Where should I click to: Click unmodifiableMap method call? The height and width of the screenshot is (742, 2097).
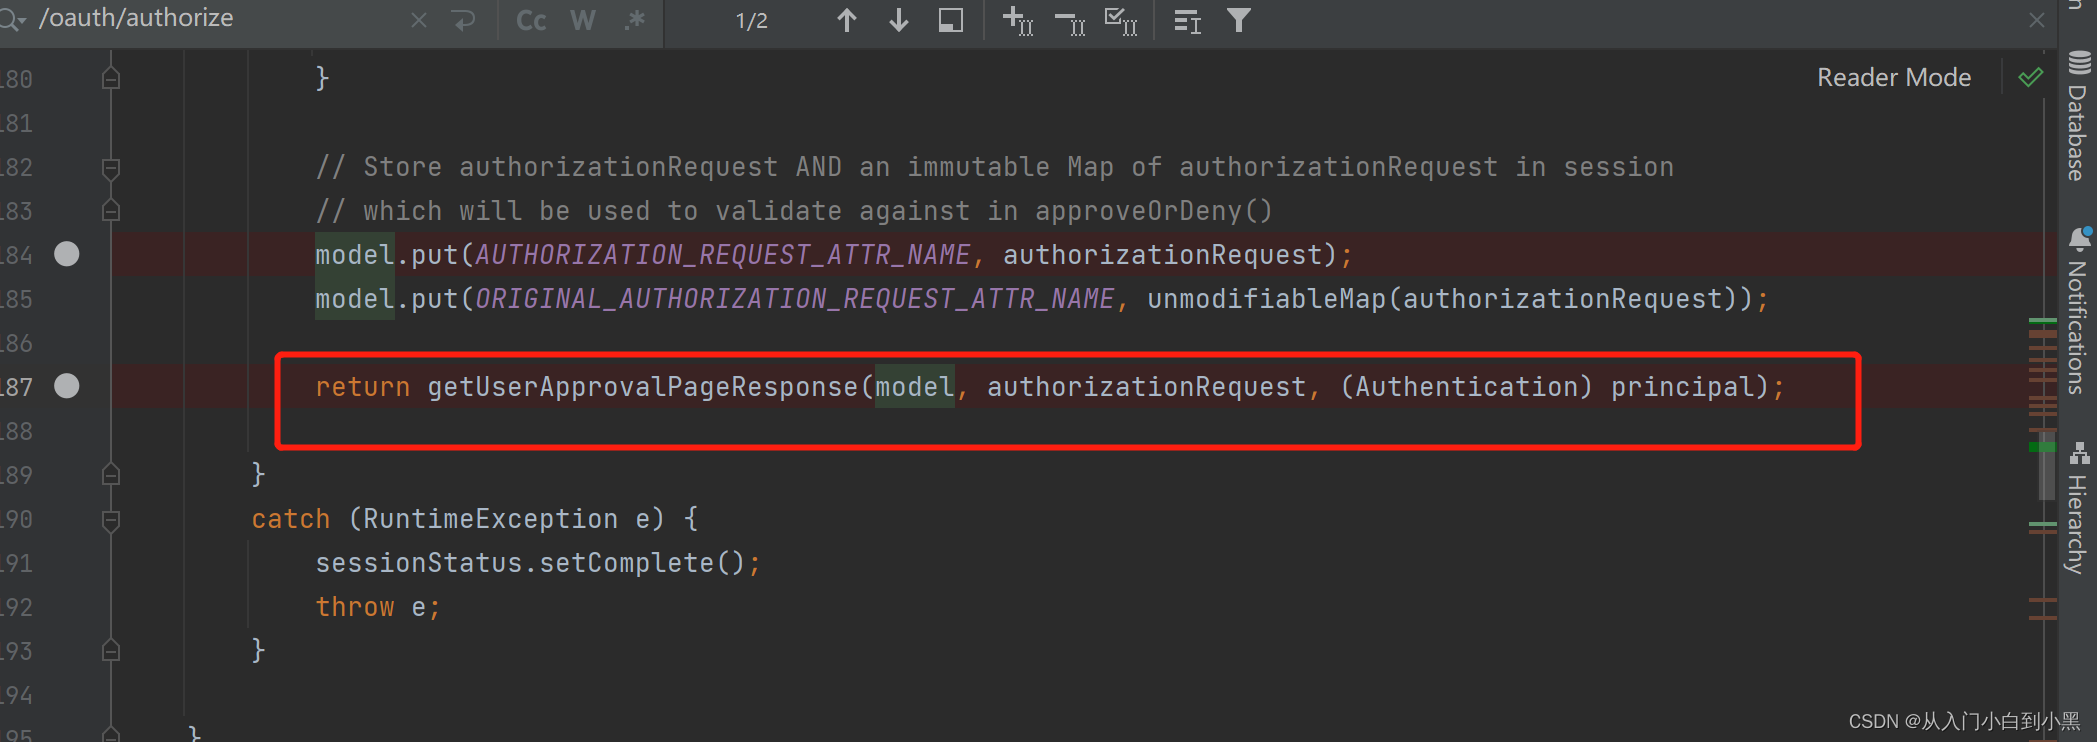[x=1267, y=299]
